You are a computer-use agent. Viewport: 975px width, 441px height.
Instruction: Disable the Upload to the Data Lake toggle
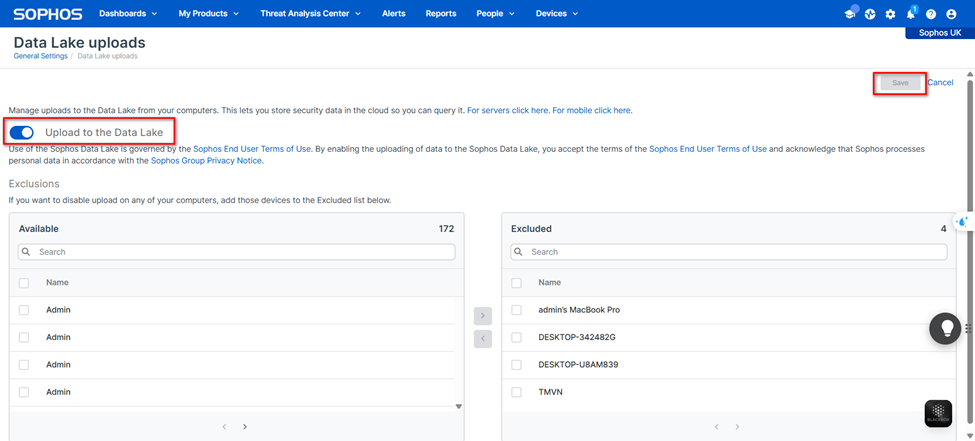pyautogui.click(x=22, y=132)
